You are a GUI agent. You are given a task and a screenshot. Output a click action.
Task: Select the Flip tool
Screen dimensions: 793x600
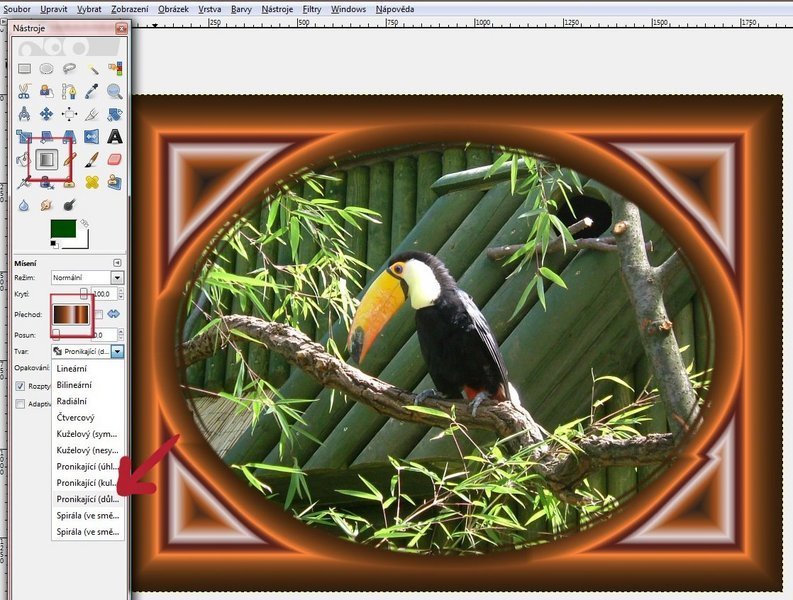coord(92,137)
